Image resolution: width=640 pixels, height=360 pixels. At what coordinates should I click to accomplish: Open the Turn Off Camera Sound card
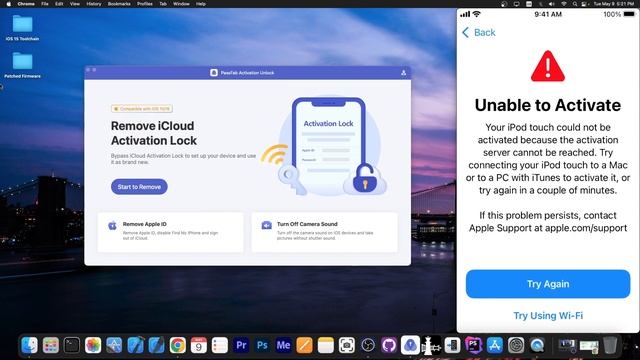(x=324, y=231)
